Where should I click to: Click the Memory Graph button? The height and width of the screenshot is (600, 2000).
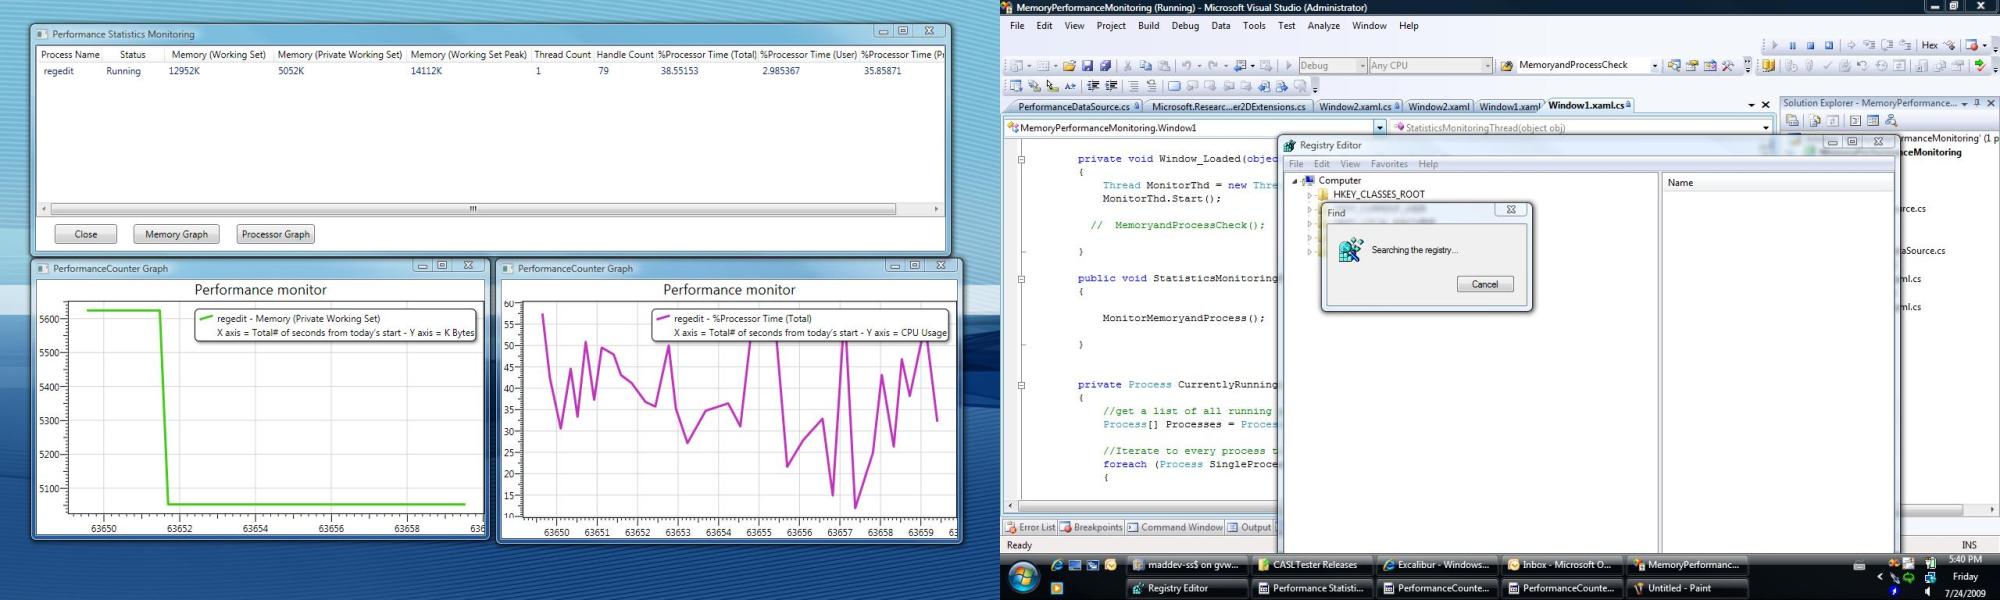176,234
